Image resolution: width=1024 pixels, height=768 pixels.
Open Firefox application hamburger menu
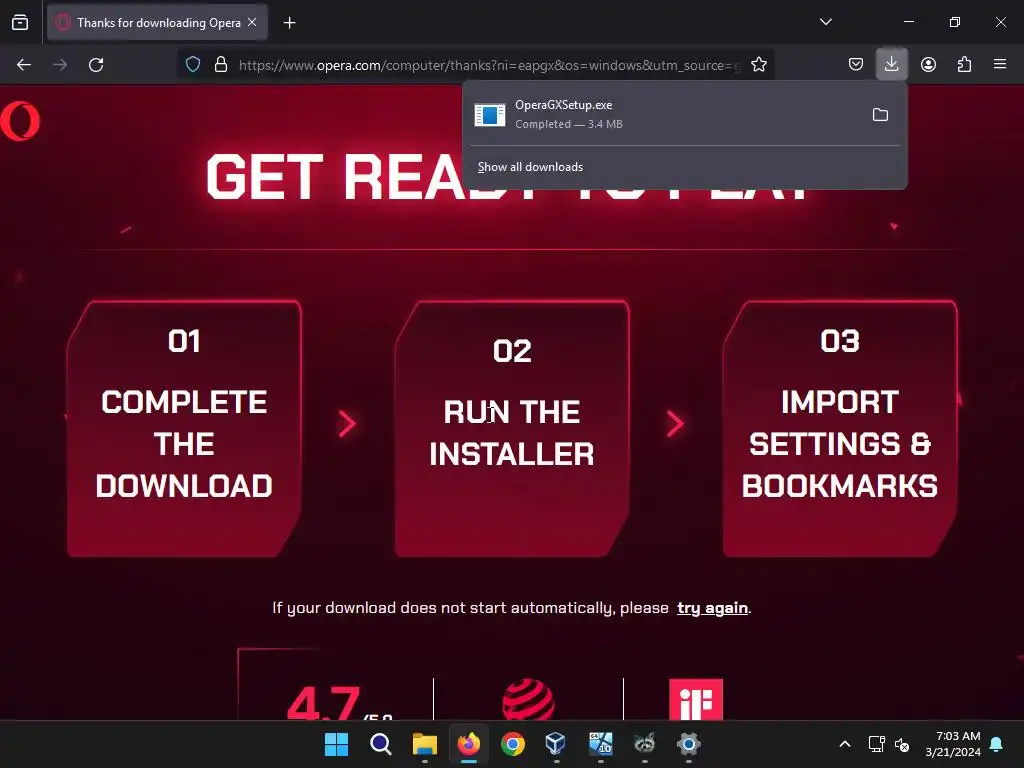click(1000, 65)
